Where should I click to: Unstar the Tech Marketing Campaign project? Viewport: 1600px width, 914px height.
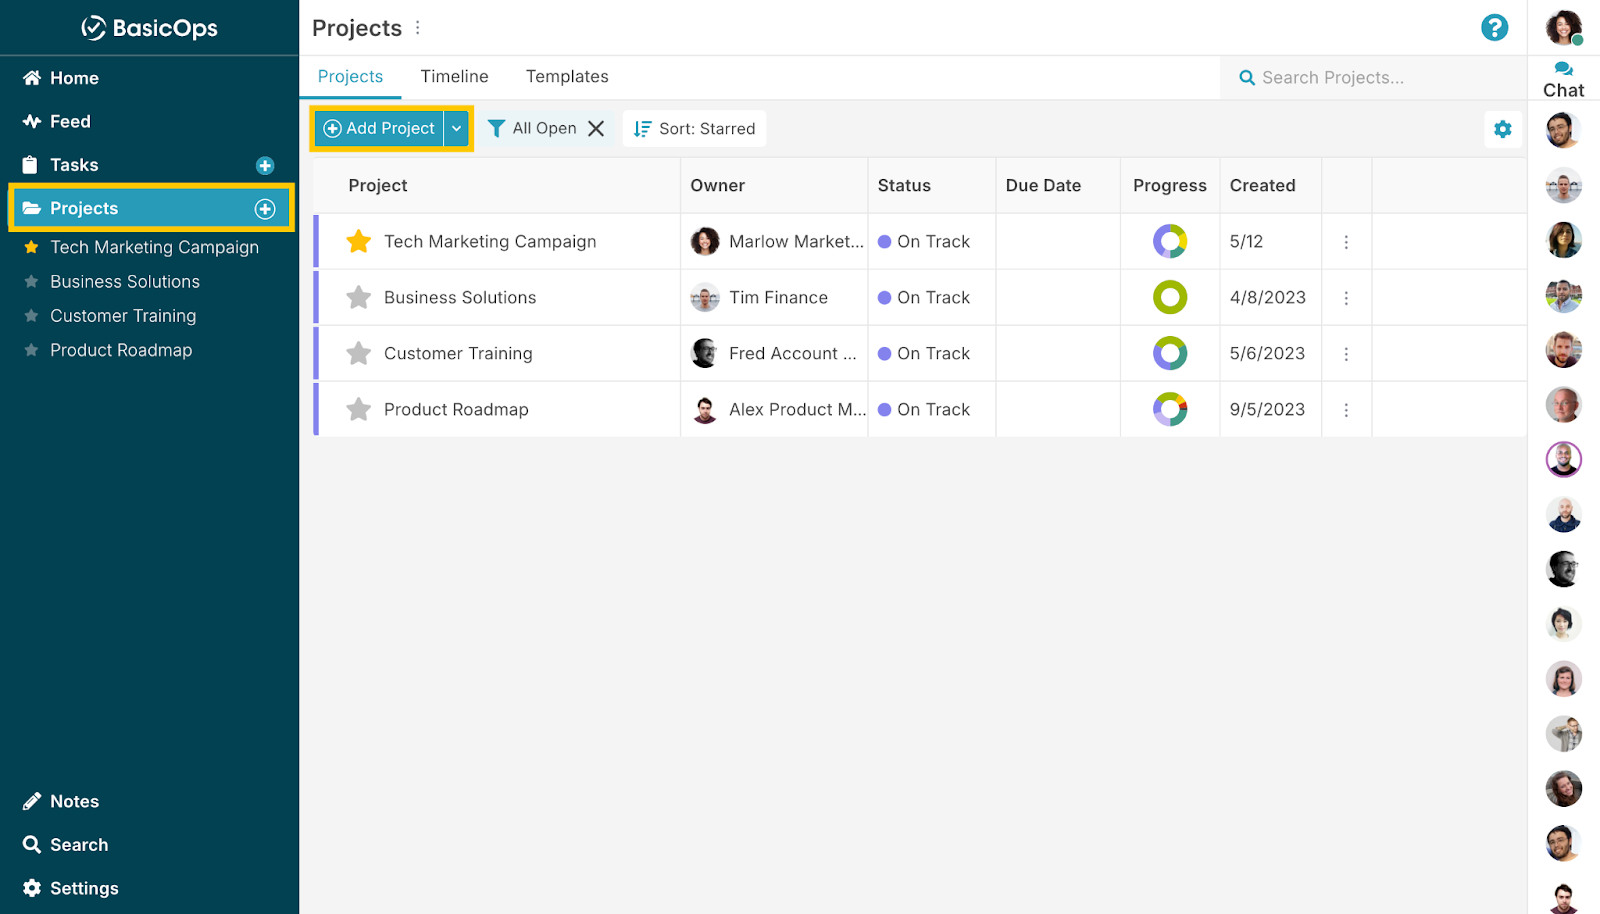pos(357,241)
